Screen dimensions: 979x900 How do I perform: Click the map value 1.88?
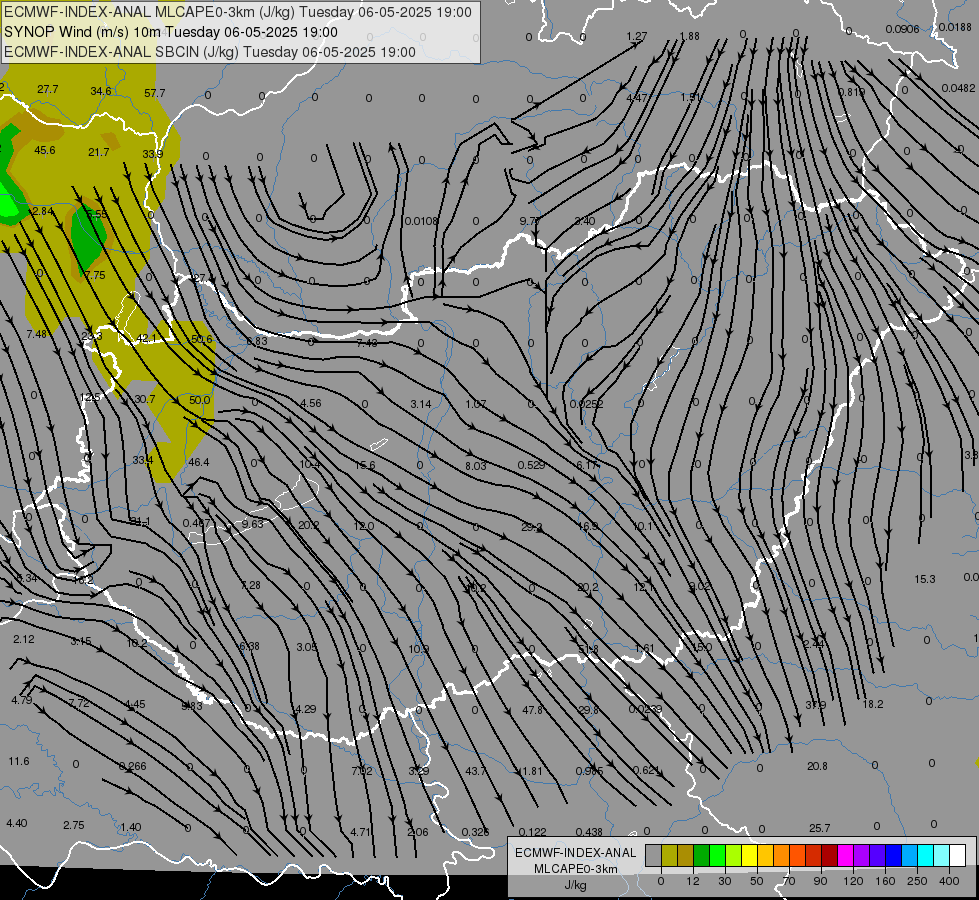[x=689, y=36]
